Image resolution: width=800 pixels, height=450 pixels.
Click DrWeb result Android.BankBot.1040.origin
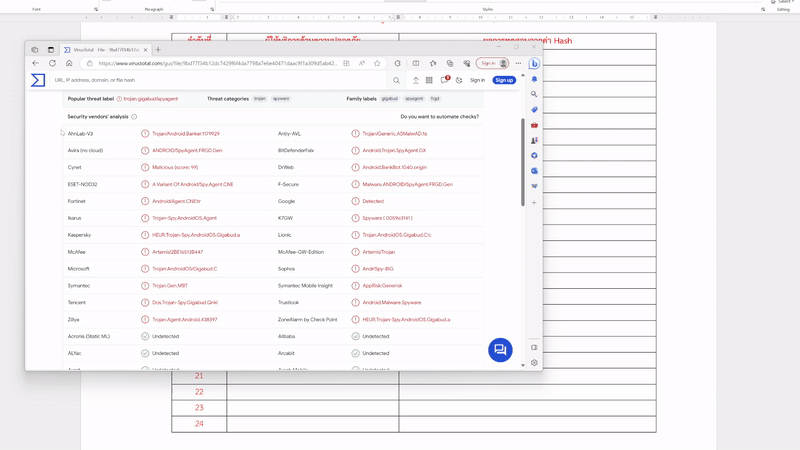(x=394, y=167)
